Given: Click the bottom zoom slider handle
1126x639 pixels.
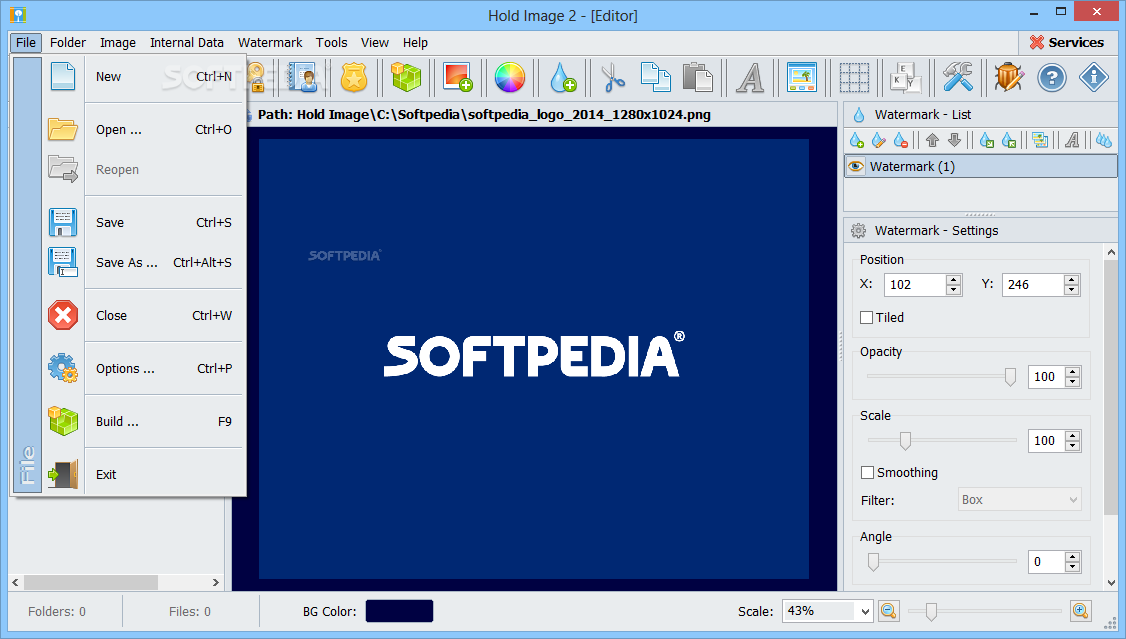Looking at the screenshot, I should (931, 612).
